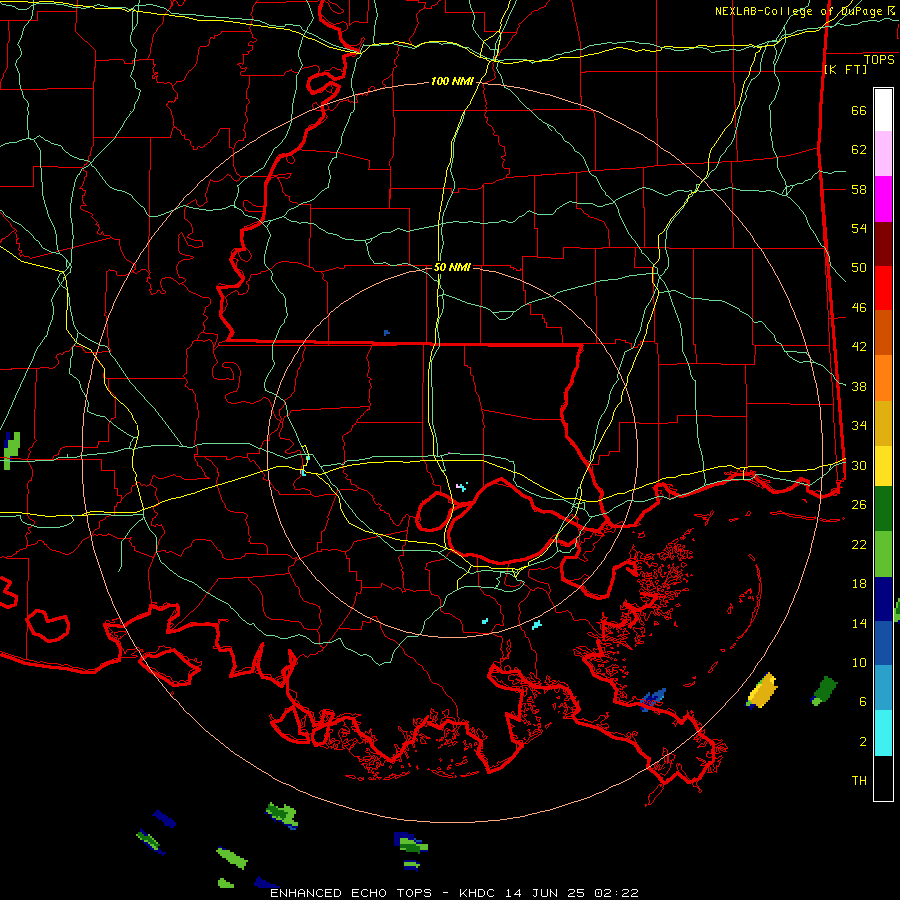Screen dimensions: 900x900
Task: Click the green echo at the west map edge
Action: [11, 451]
